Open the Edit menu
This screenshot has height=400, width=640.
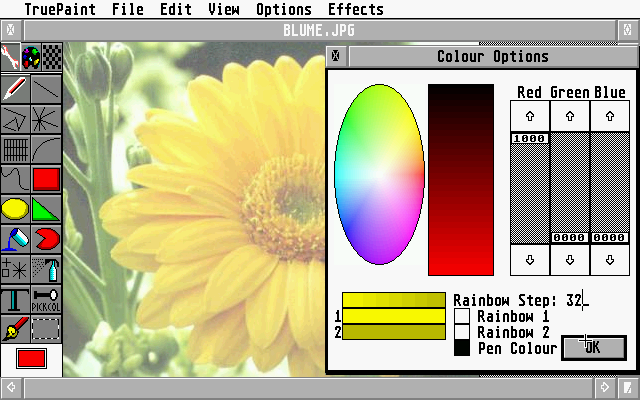click(176, 9)
